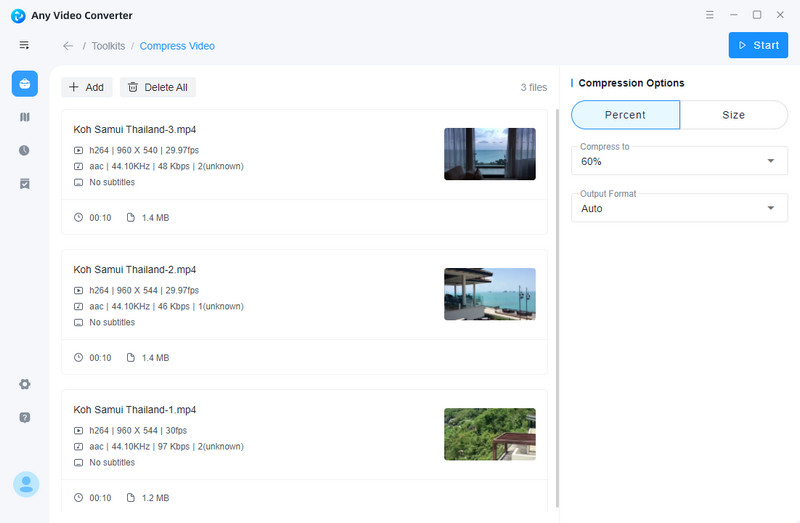The height and width of the screenshot is (523, 800).
Task: Start the compression process
Action: click(758, 45)
